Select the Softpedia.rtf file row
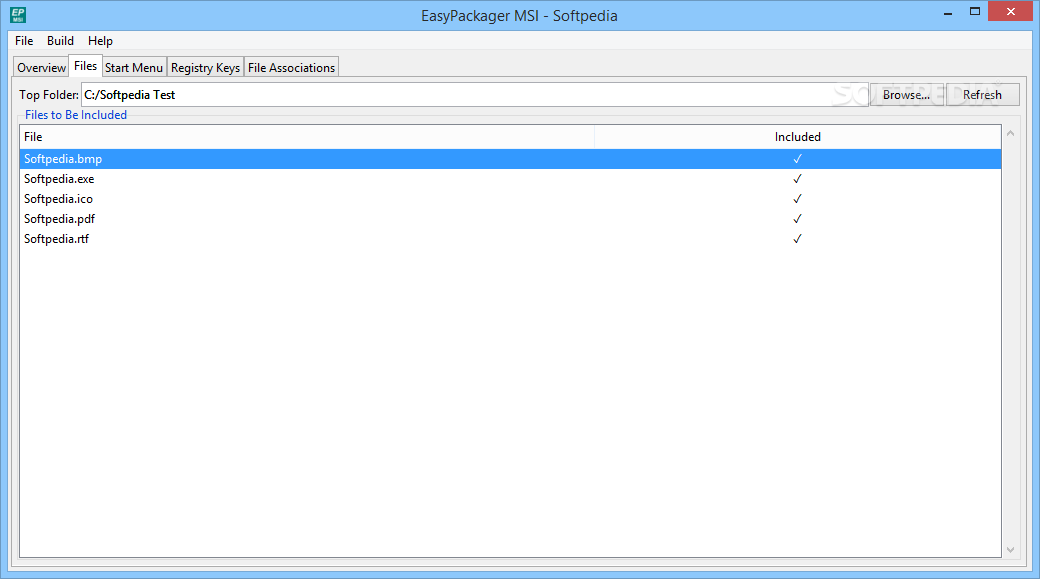Viewport: 1040px width, 579px height. click(510, 239)
